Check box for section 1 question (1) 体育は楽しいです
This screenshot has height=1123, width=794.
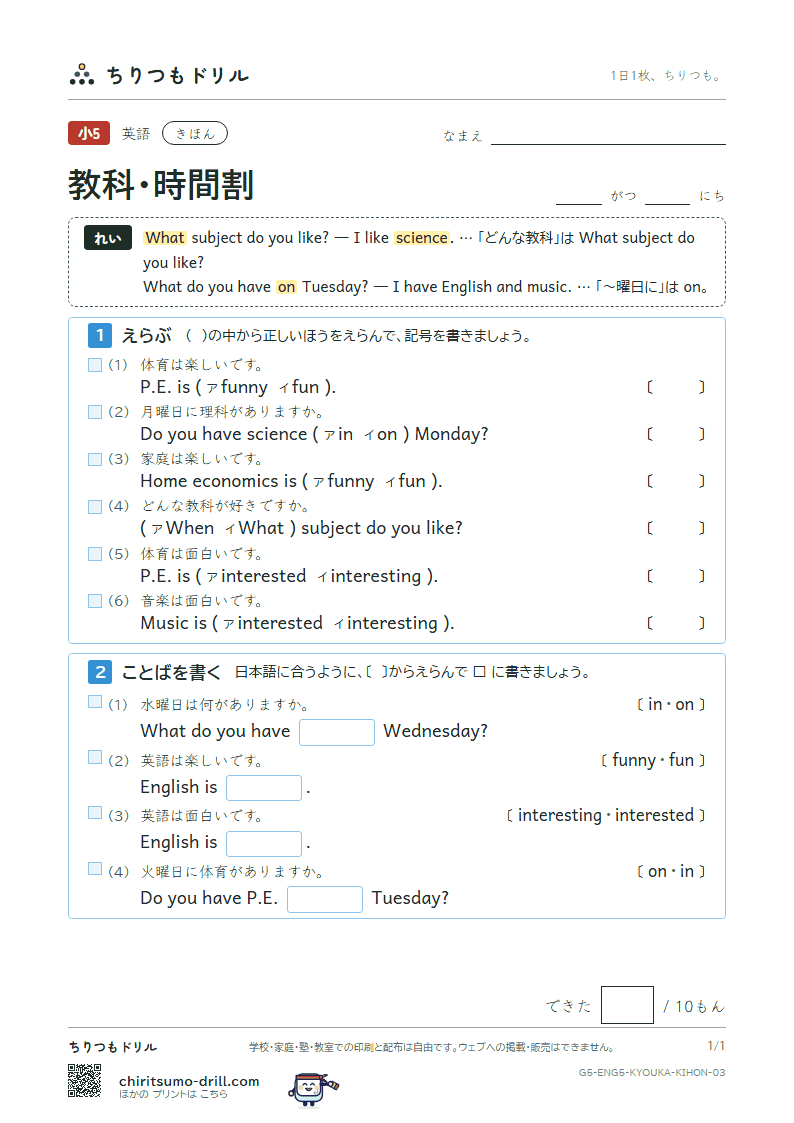(95, 365)
